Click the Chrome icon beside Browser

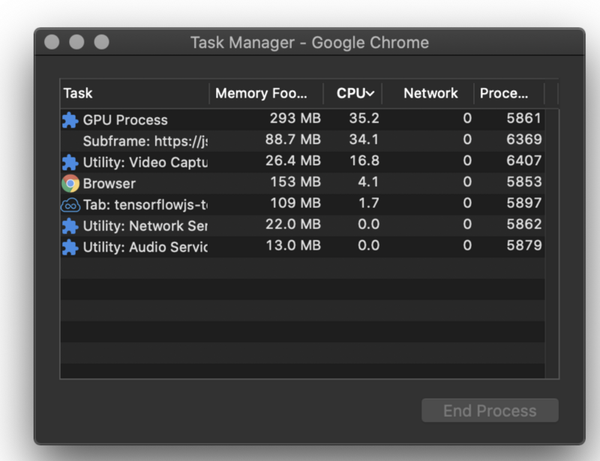click(x=70, y=183)
